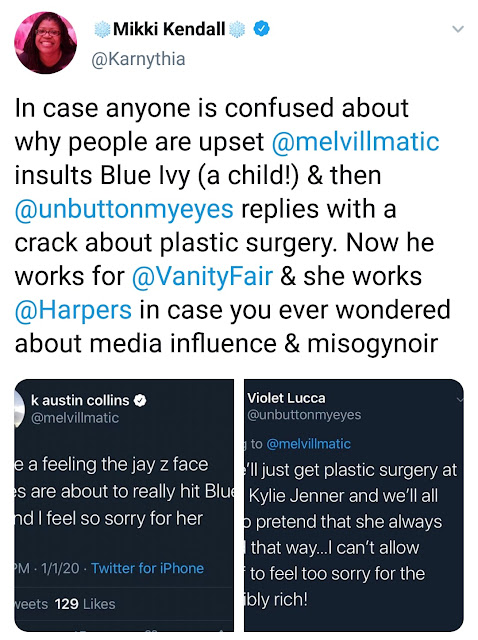This screenshot has height=640, width=478.
Task: Open the display name Mikki Kendall
Action: tap(169, 29)
